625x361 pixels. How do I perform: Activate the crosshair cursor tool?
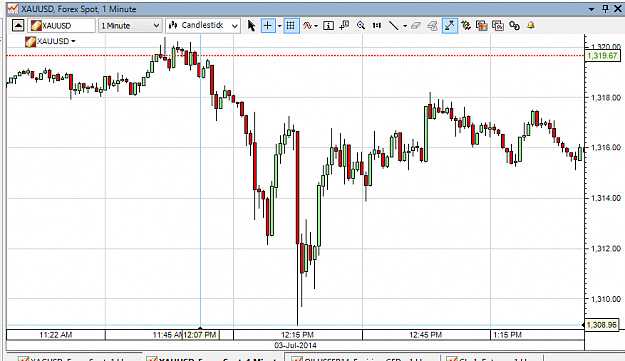click(x=268, y=26)
